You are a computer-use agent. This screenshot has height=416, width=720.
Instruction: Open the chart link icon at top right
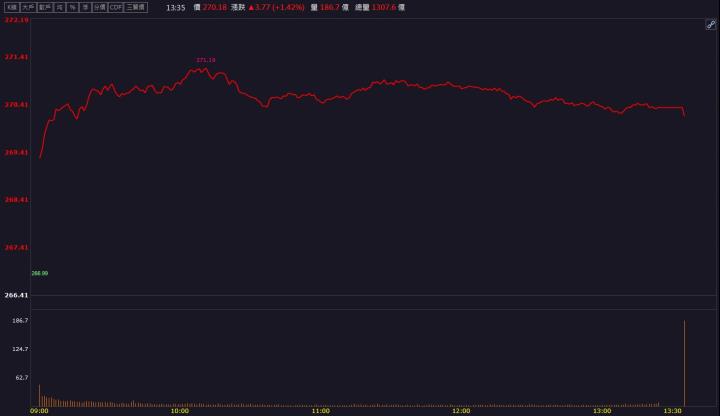click(710, 25)
